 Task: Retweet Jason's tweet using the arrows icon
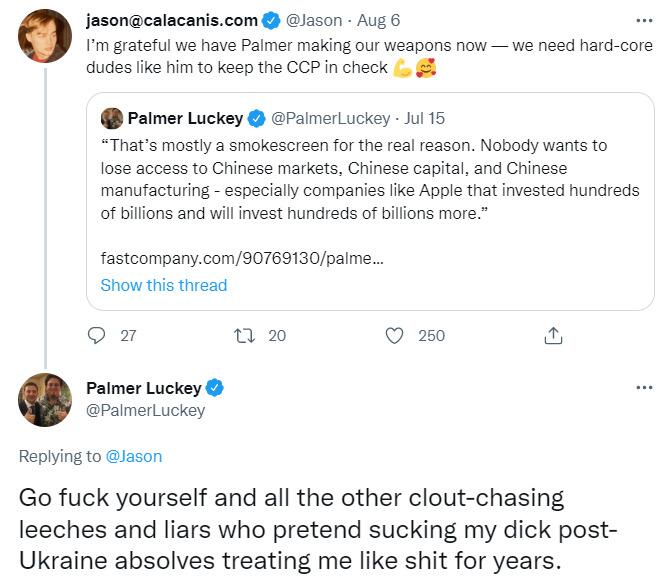coord(244,336)
